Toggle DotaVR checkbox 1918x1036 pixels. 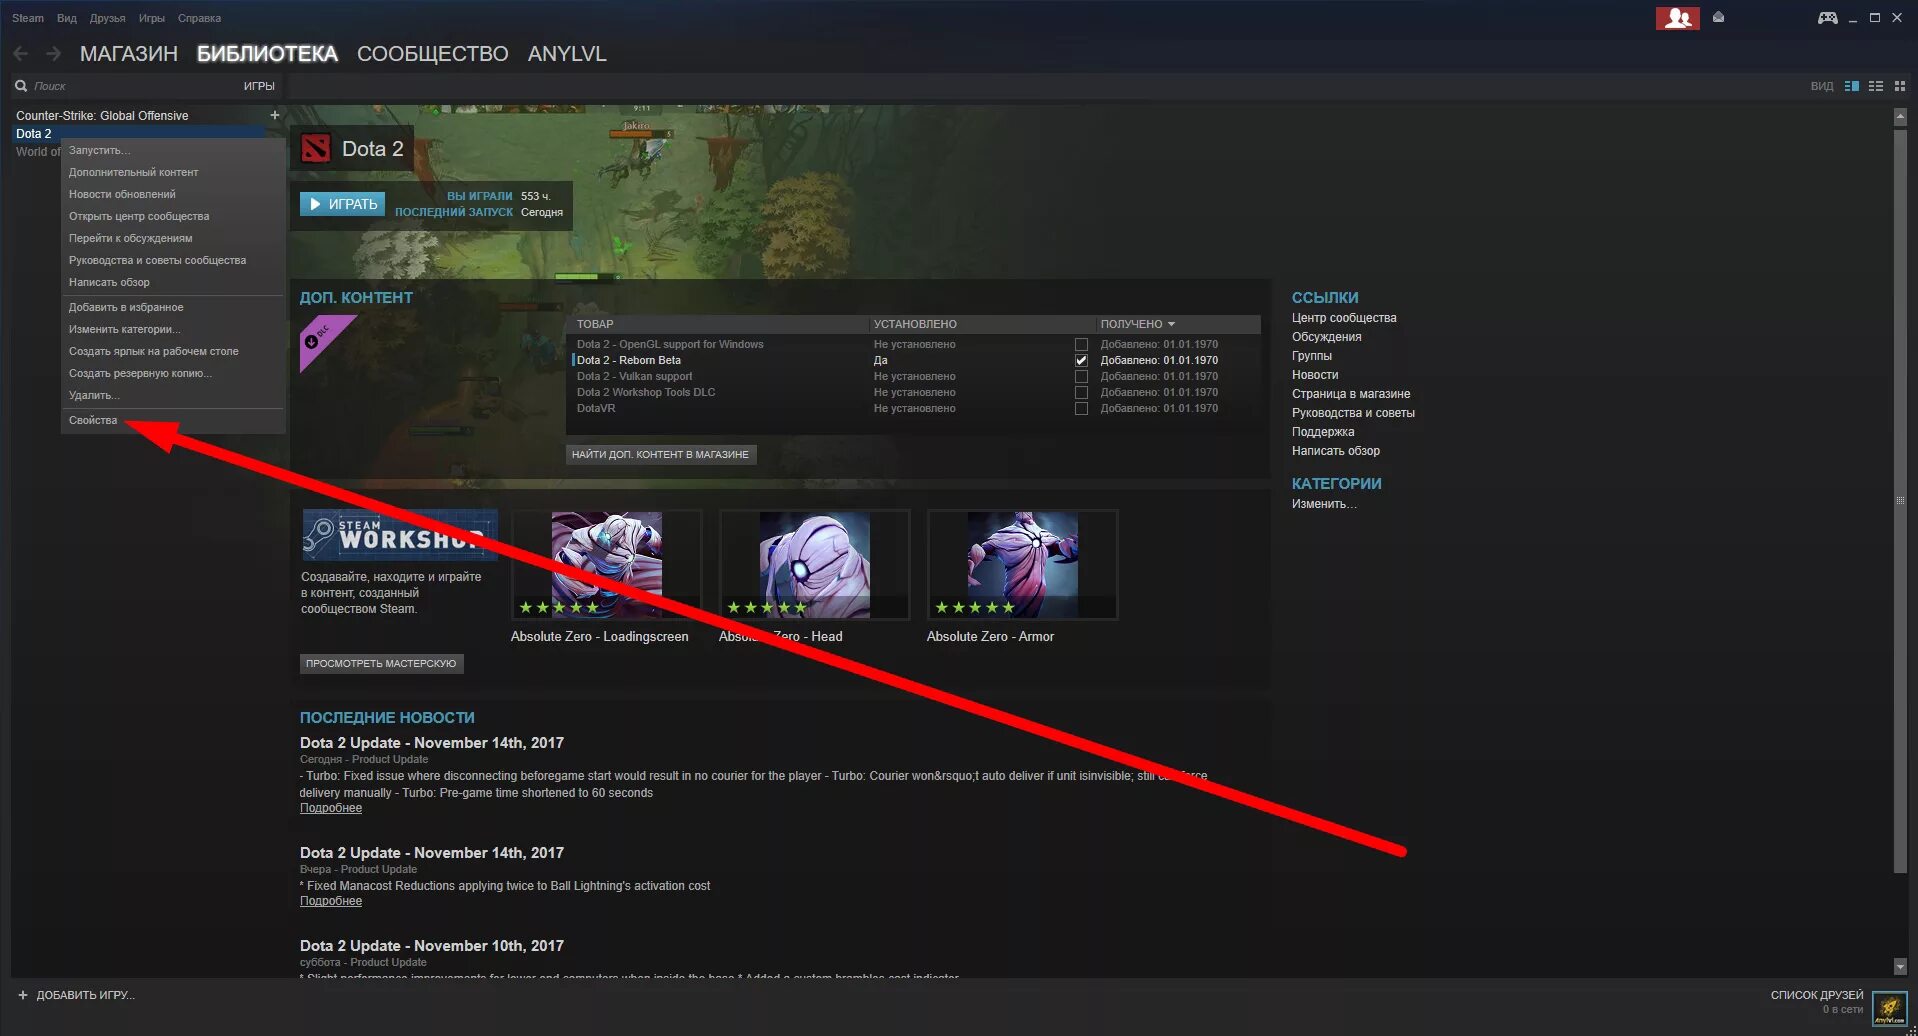(x=1081, y=409)
